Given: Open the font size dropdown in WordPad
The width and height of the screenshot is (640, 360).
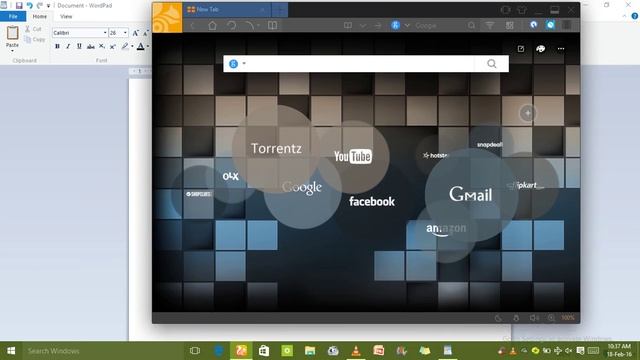Looking at the screenshot, I should click(125, 33).
